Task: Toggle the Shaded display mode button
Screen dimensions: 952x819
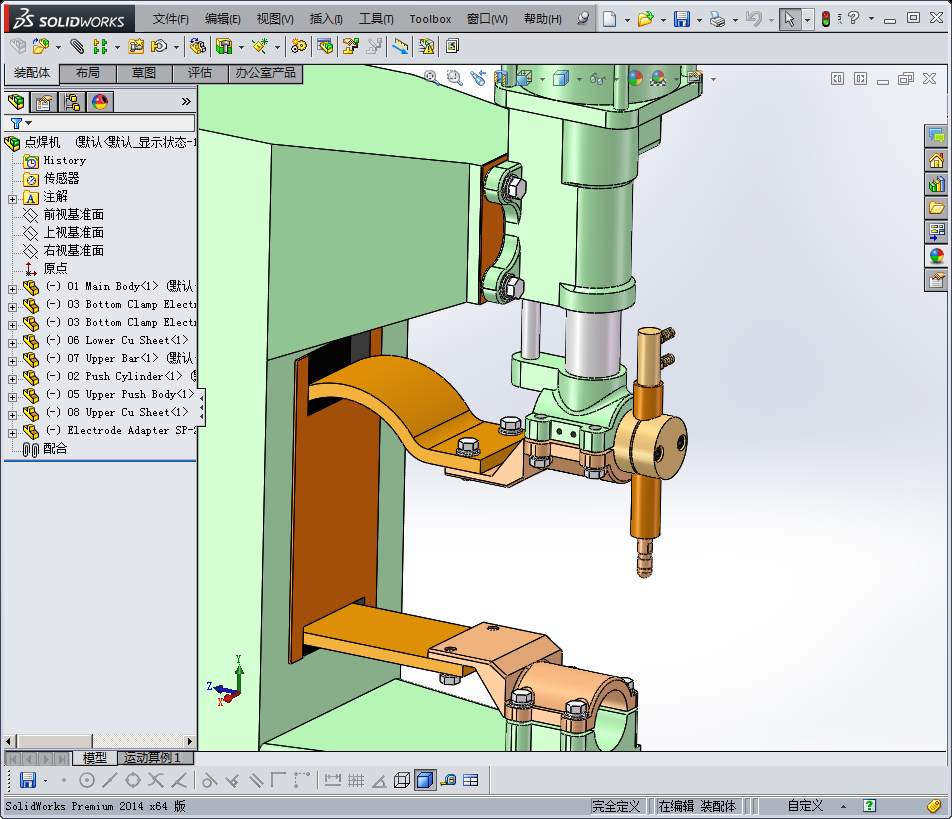Action: click(425, 780)
